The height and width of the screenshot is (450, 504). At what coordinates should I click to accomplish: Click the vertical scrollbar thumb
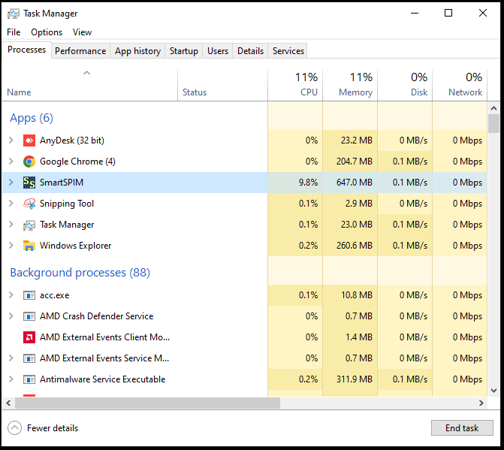(494, 124)
